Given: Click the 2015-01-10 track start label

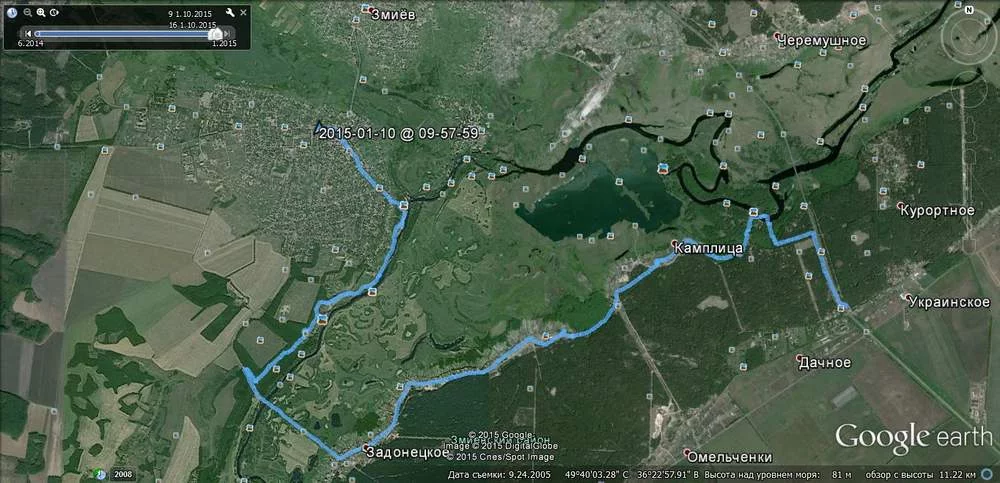Looking at the screenshot, I should (x=397, y=133).
